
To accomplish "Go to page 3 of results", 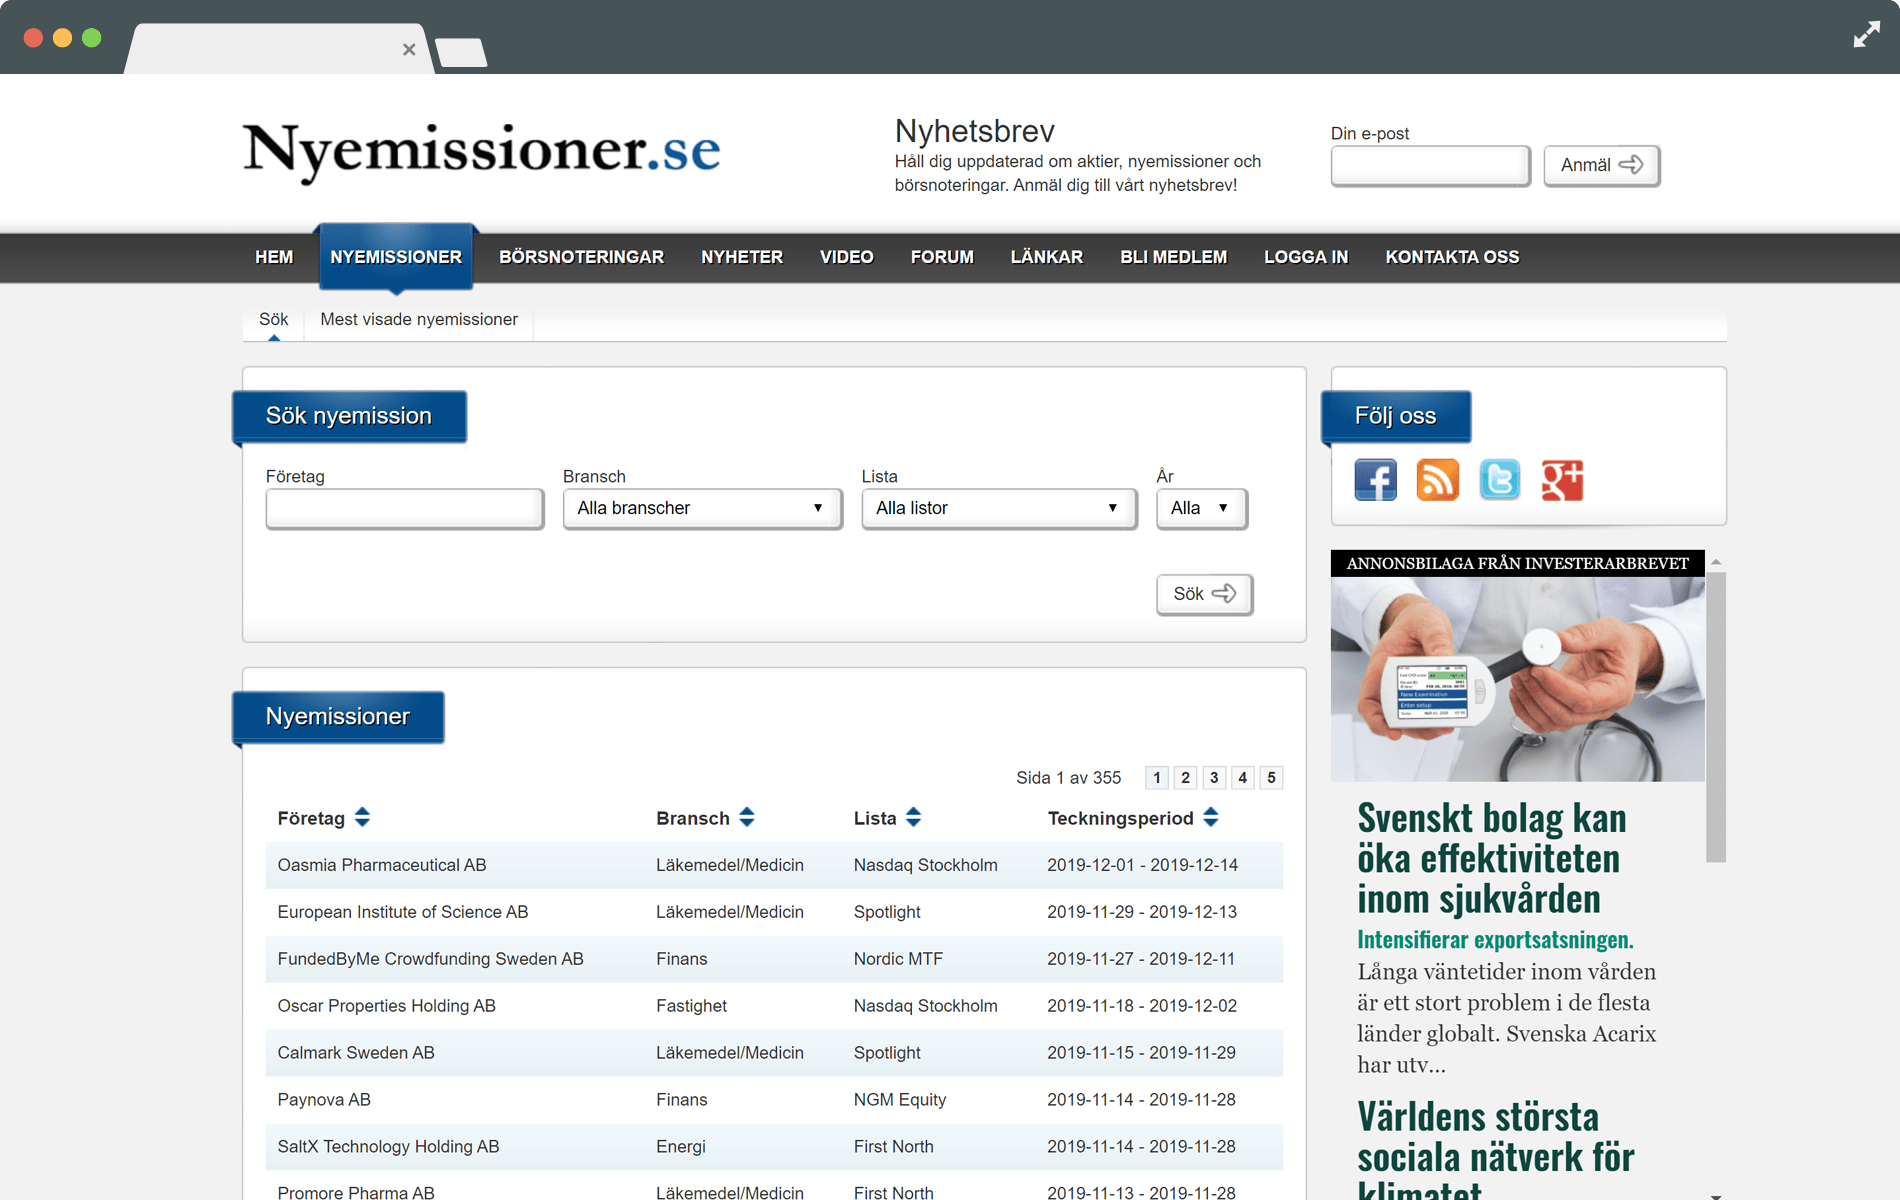I will (x=1214, y=778).
